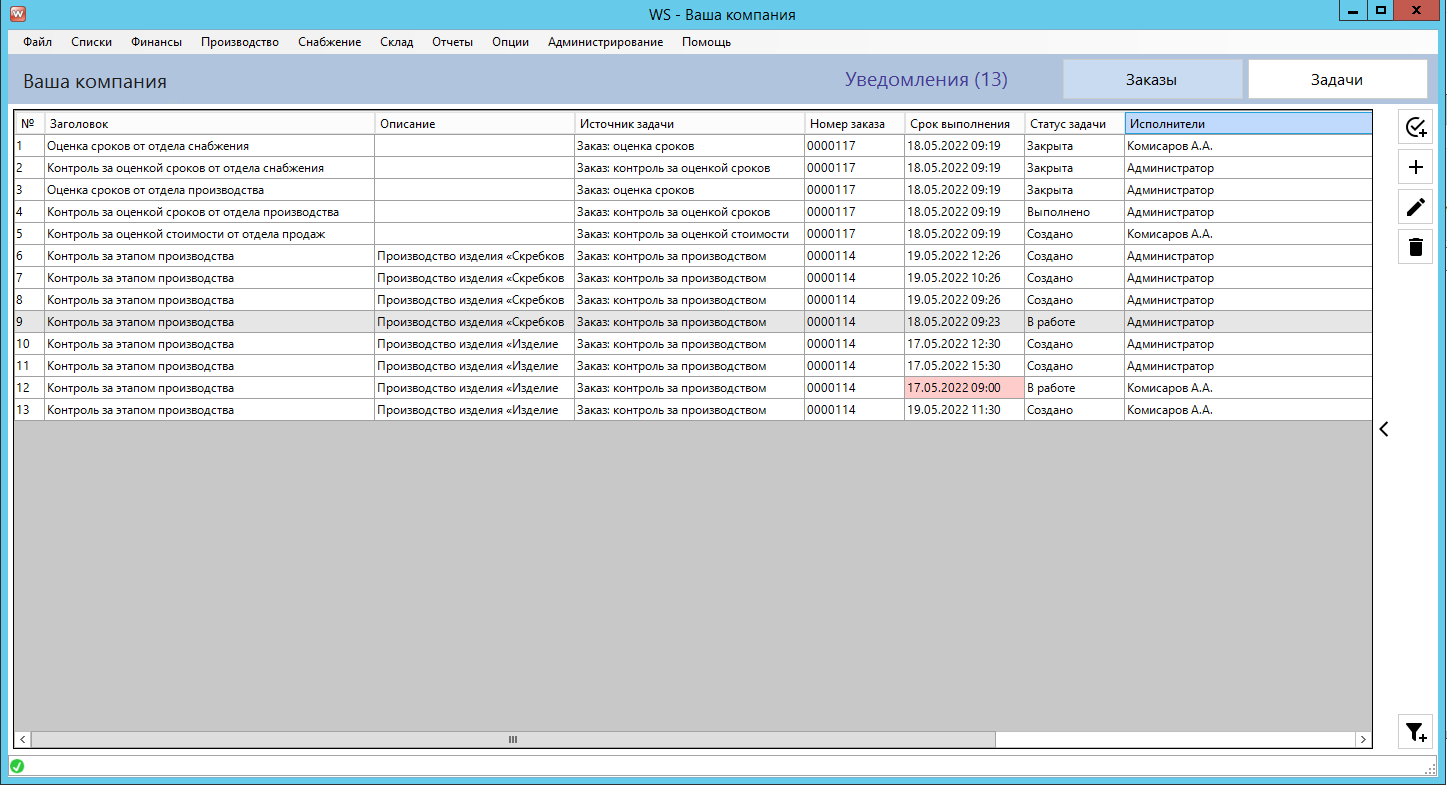Image resolution: width=1447 pixels, height=785 pixels.
Task: Expand the side panel chevron arrow
Action: point(1384,429)
